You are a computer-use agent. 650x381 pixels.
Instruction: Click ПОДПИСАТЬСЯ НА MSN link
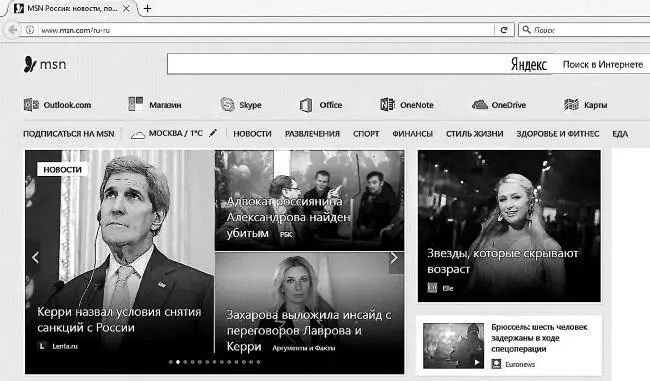[x=68, y=134]
